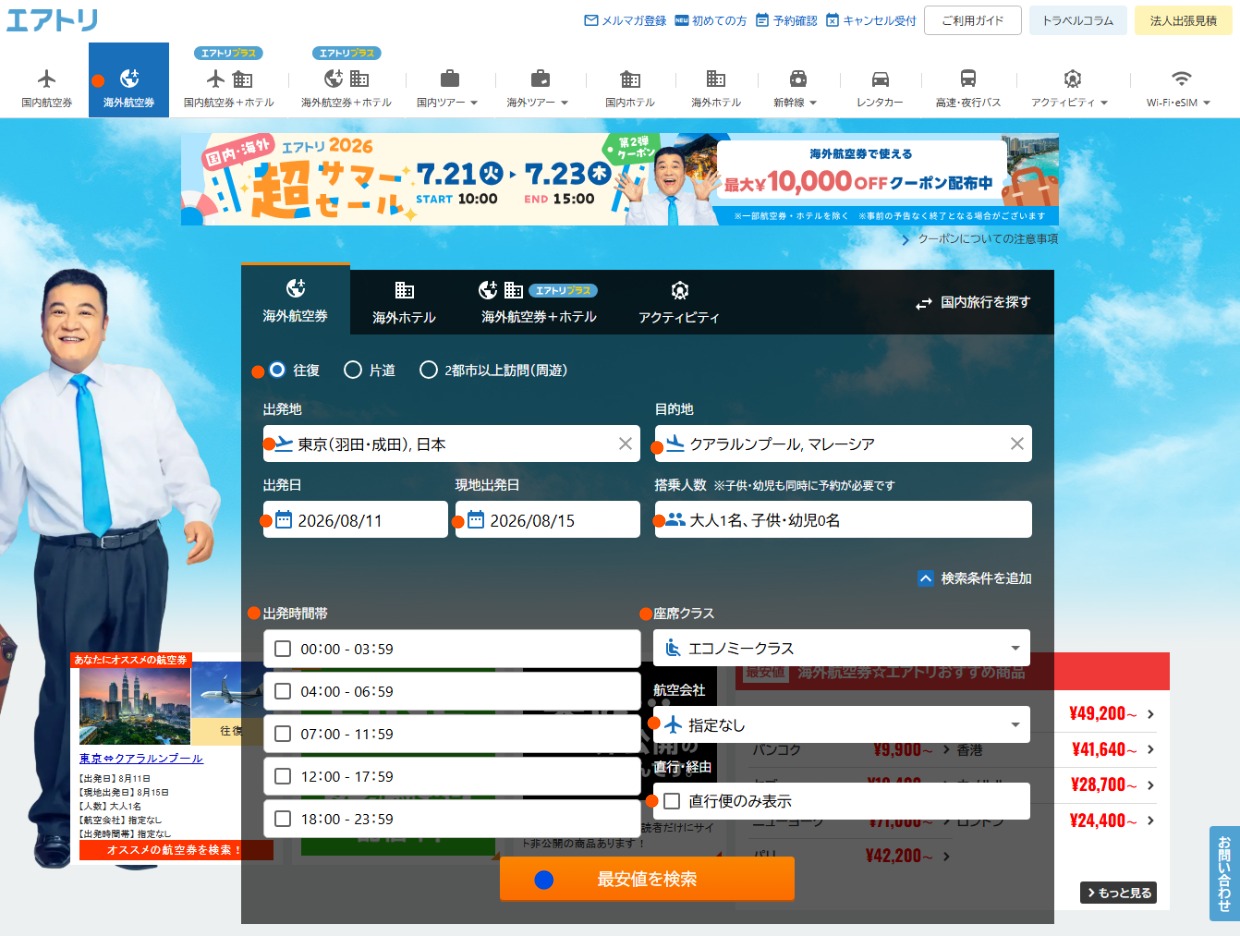The height and width of the screenshot is (936, 1240).
Task: Select the 高速・夜行バス bus icon
Action: click(968, 79)
